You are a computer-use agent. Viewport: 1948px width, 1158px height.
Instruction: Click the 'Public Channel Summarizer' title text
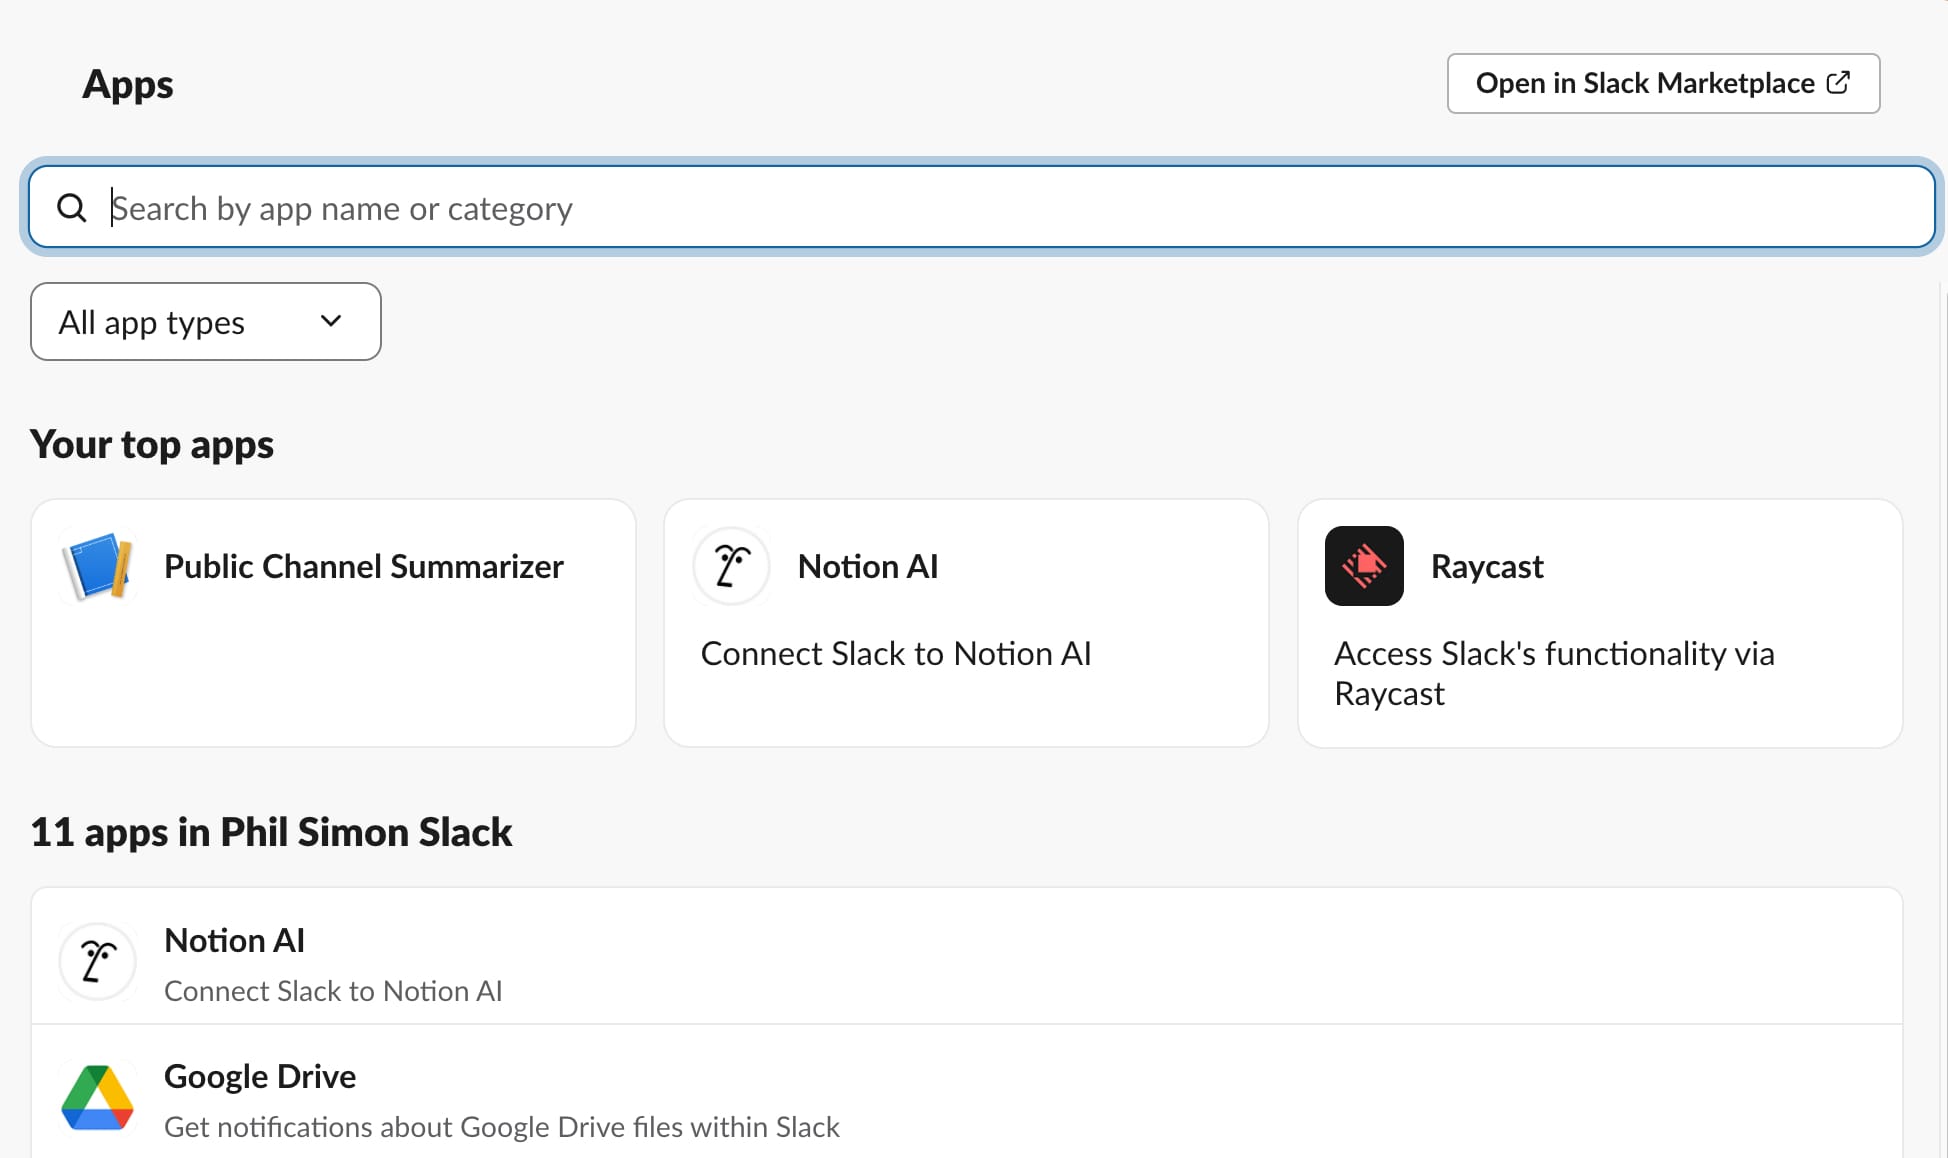(364, 566)
